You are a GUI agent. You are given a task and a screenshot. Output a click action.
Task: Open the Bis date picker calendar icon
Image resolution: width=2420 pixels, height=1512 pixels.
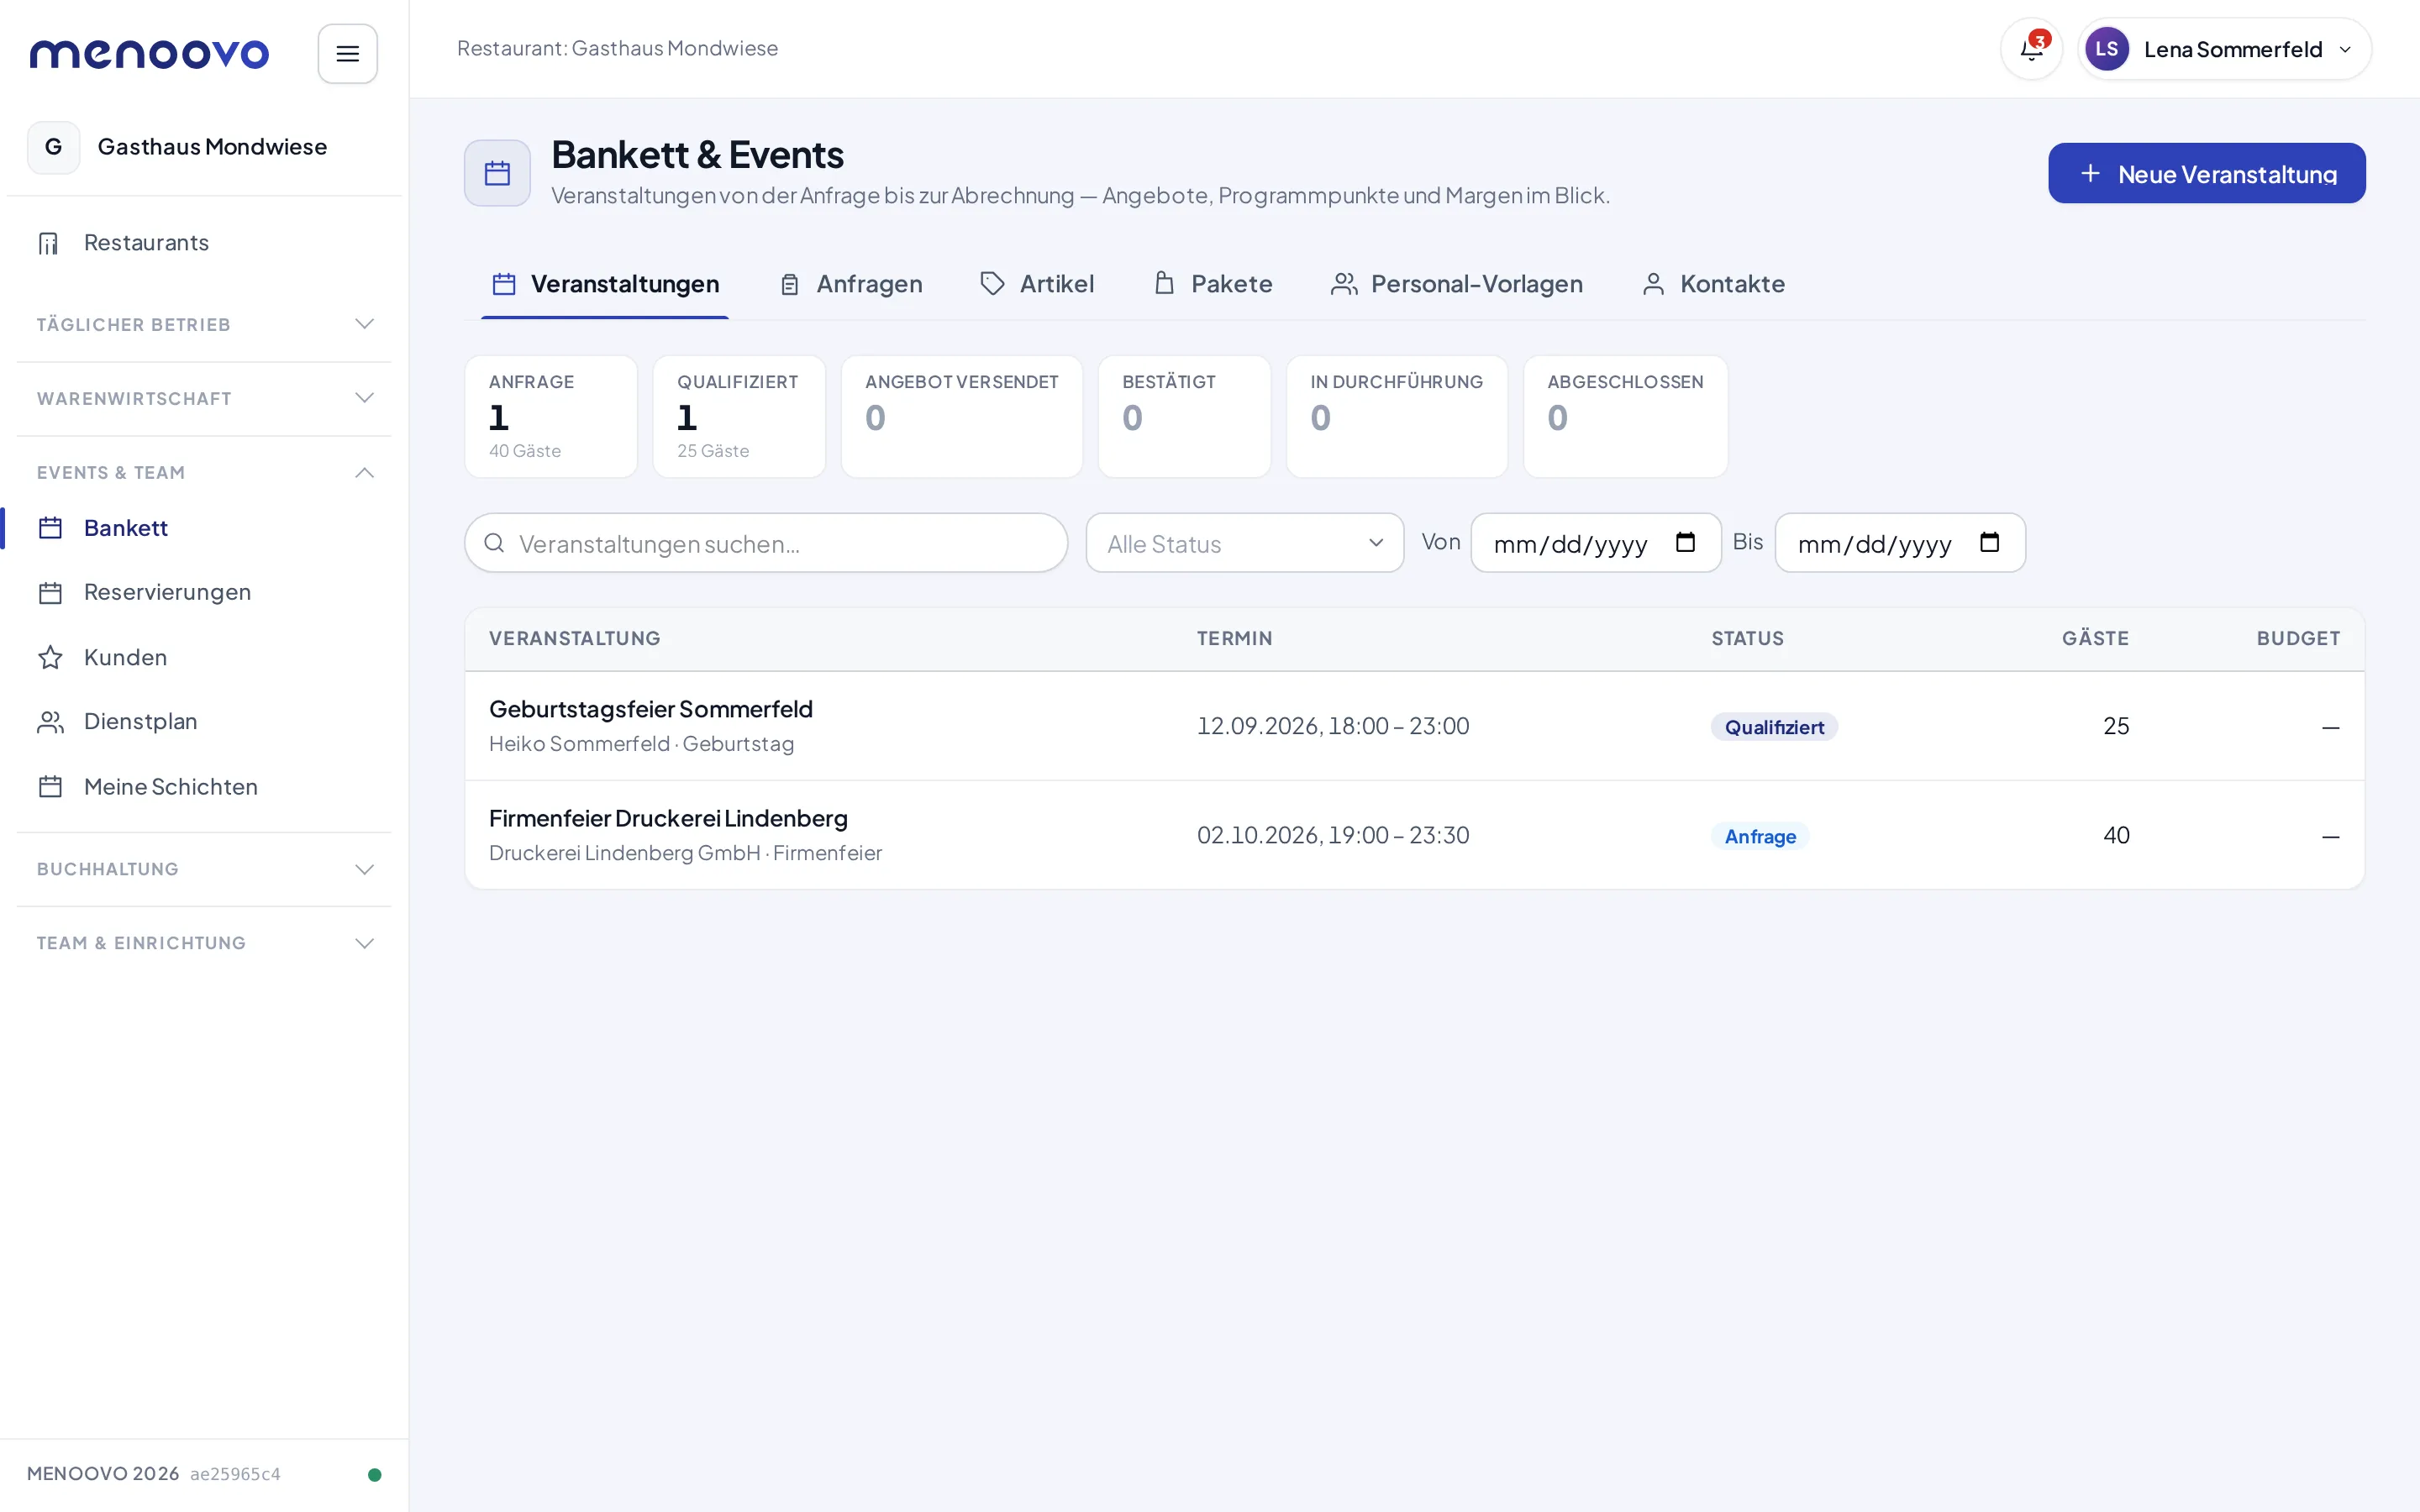[1989, 542]
